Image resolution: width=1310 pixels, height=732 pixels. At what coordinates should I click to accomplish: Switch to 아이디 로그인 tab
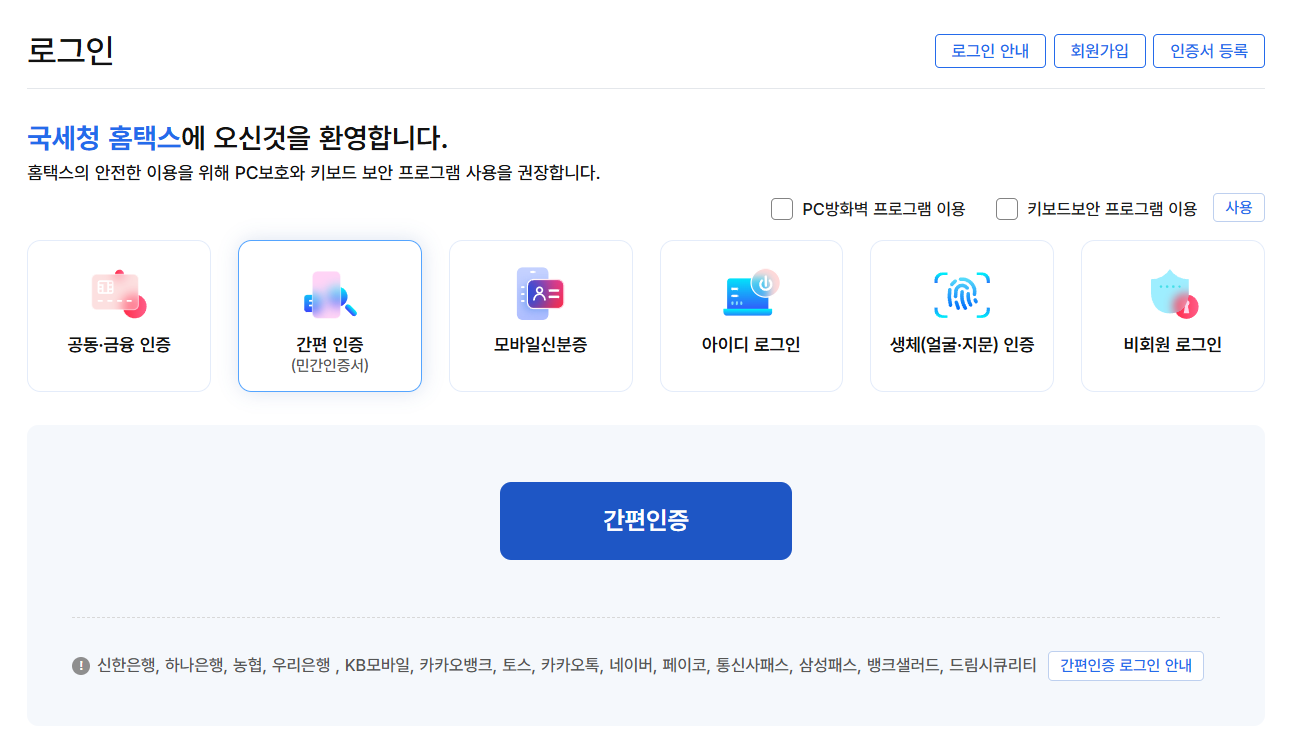click(x=751, y=316)
